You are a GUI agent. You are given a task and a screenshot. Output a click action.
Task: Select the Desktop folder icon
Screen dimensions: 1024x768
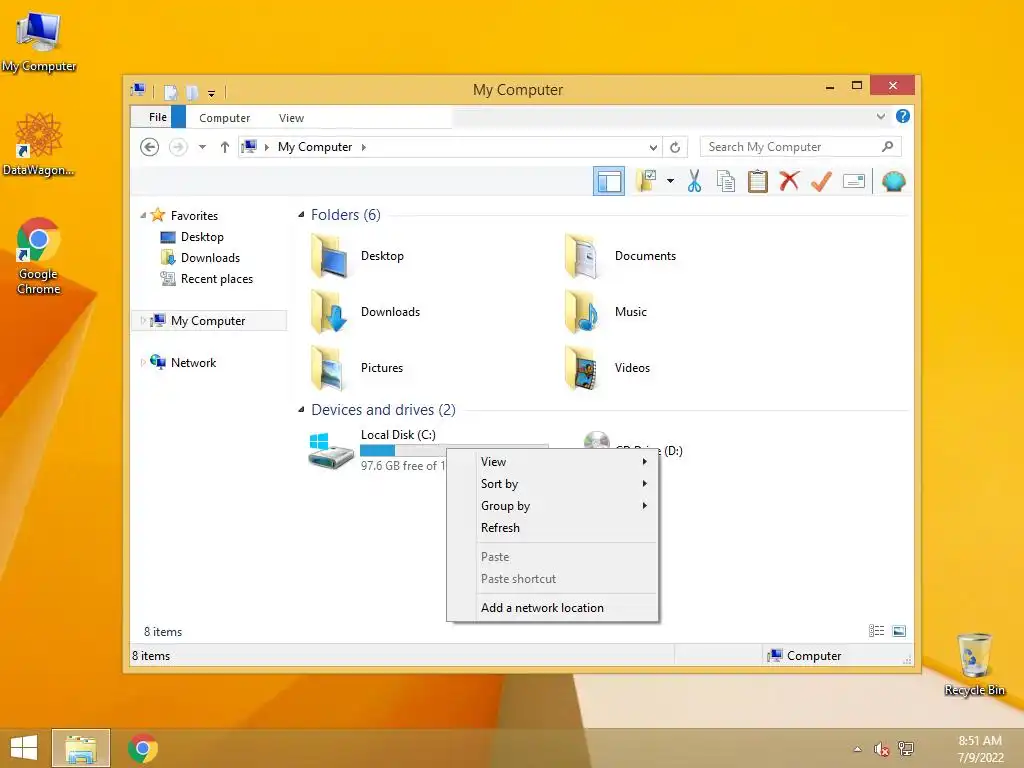(x=329, y=255)
